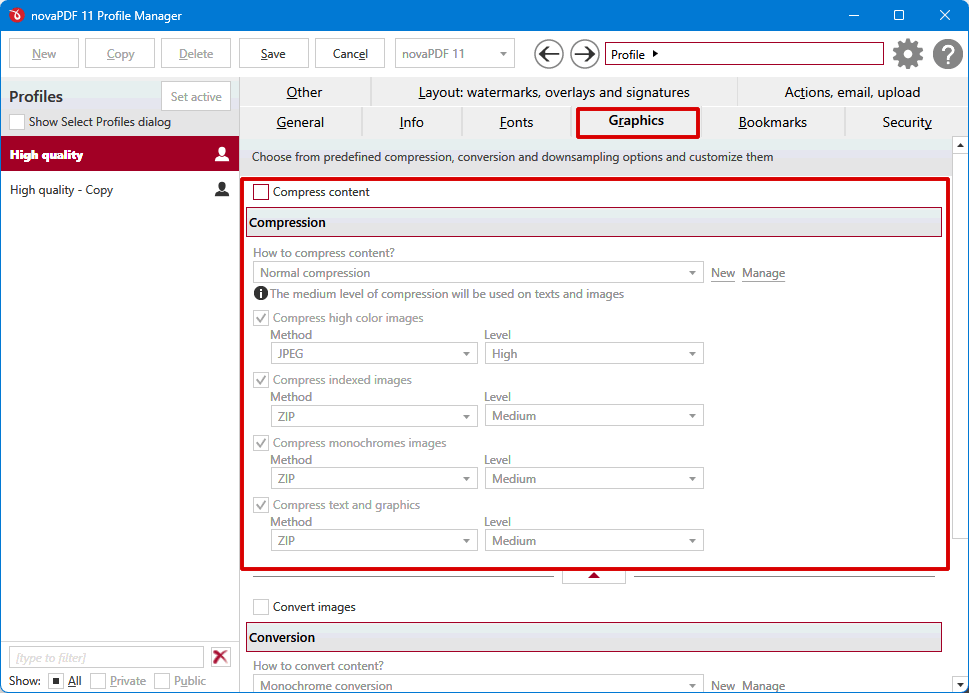969x693 pixels.
Task: Click the novaPDF logo in title bar
Action: click(x=17, y=15)
